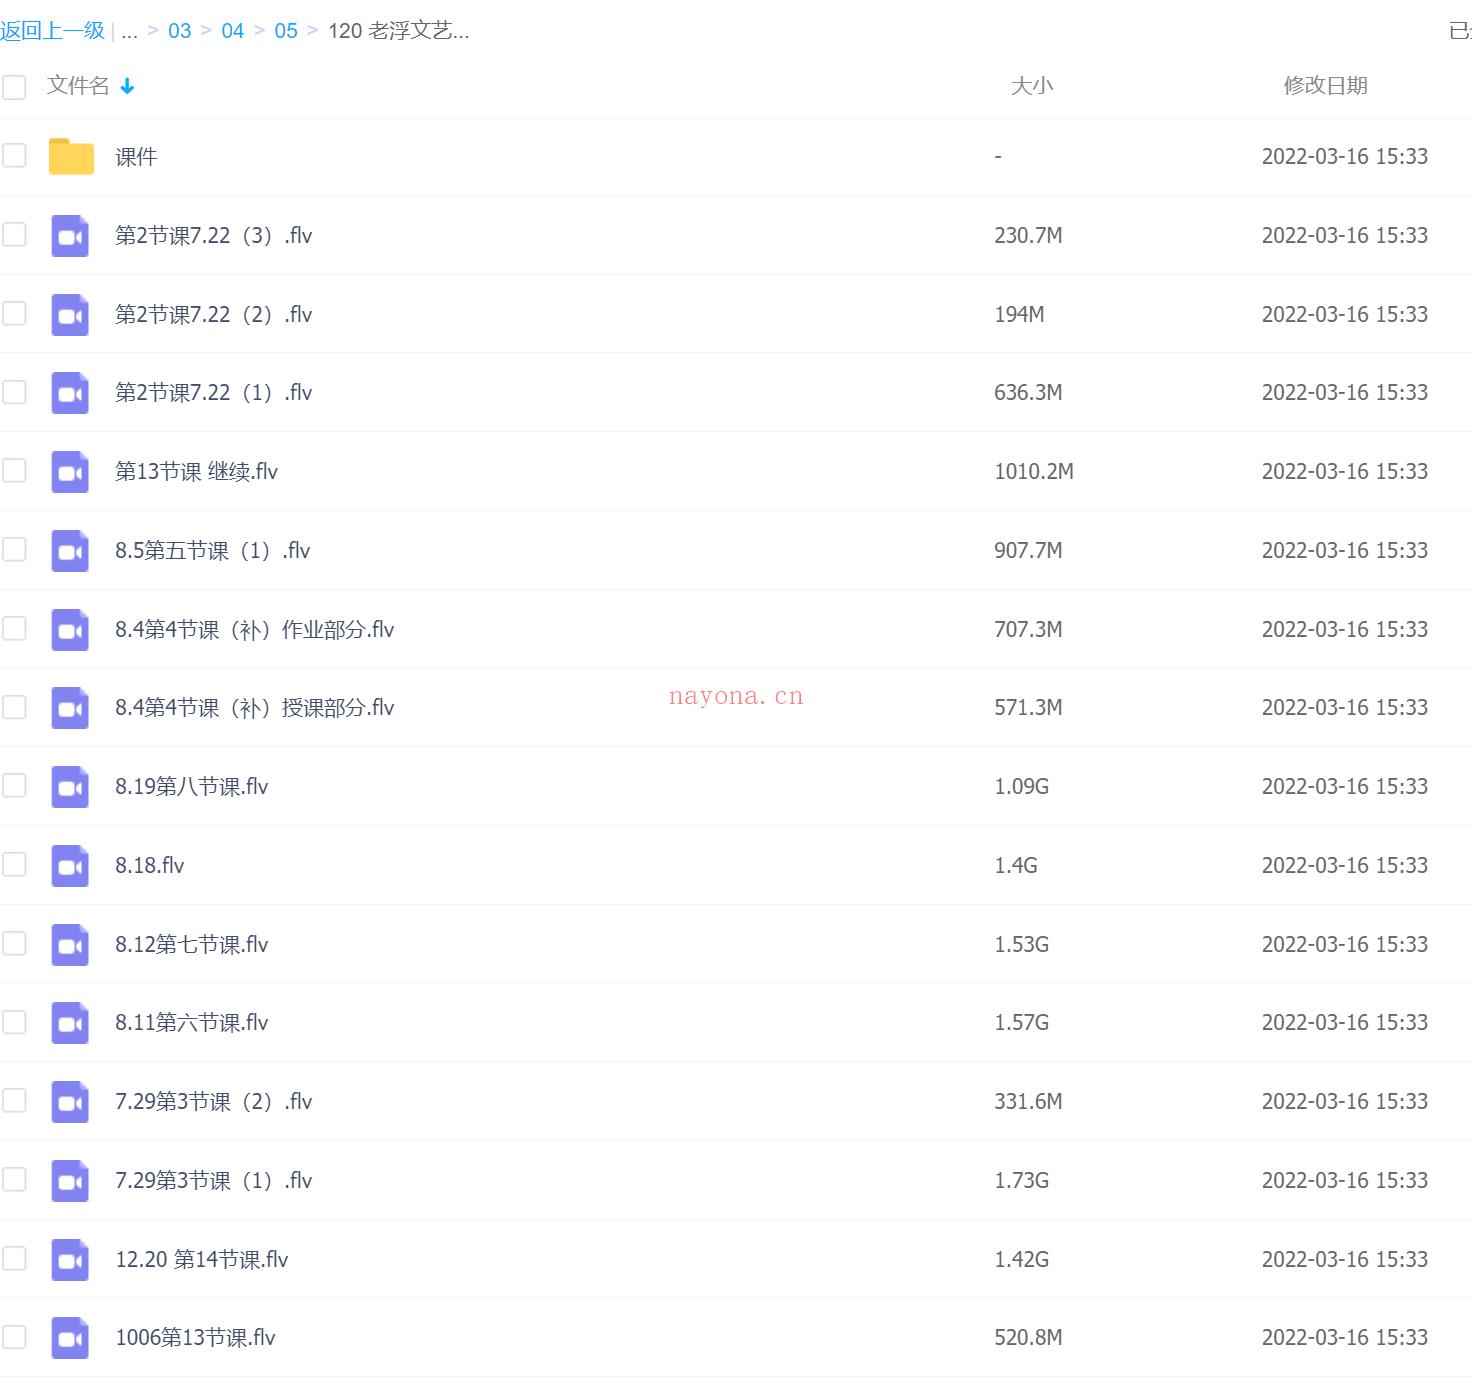The height and width of the screenshot is (1391, 1472).
Task: Click size value 1010.2M
Action: coord(1034,472)
